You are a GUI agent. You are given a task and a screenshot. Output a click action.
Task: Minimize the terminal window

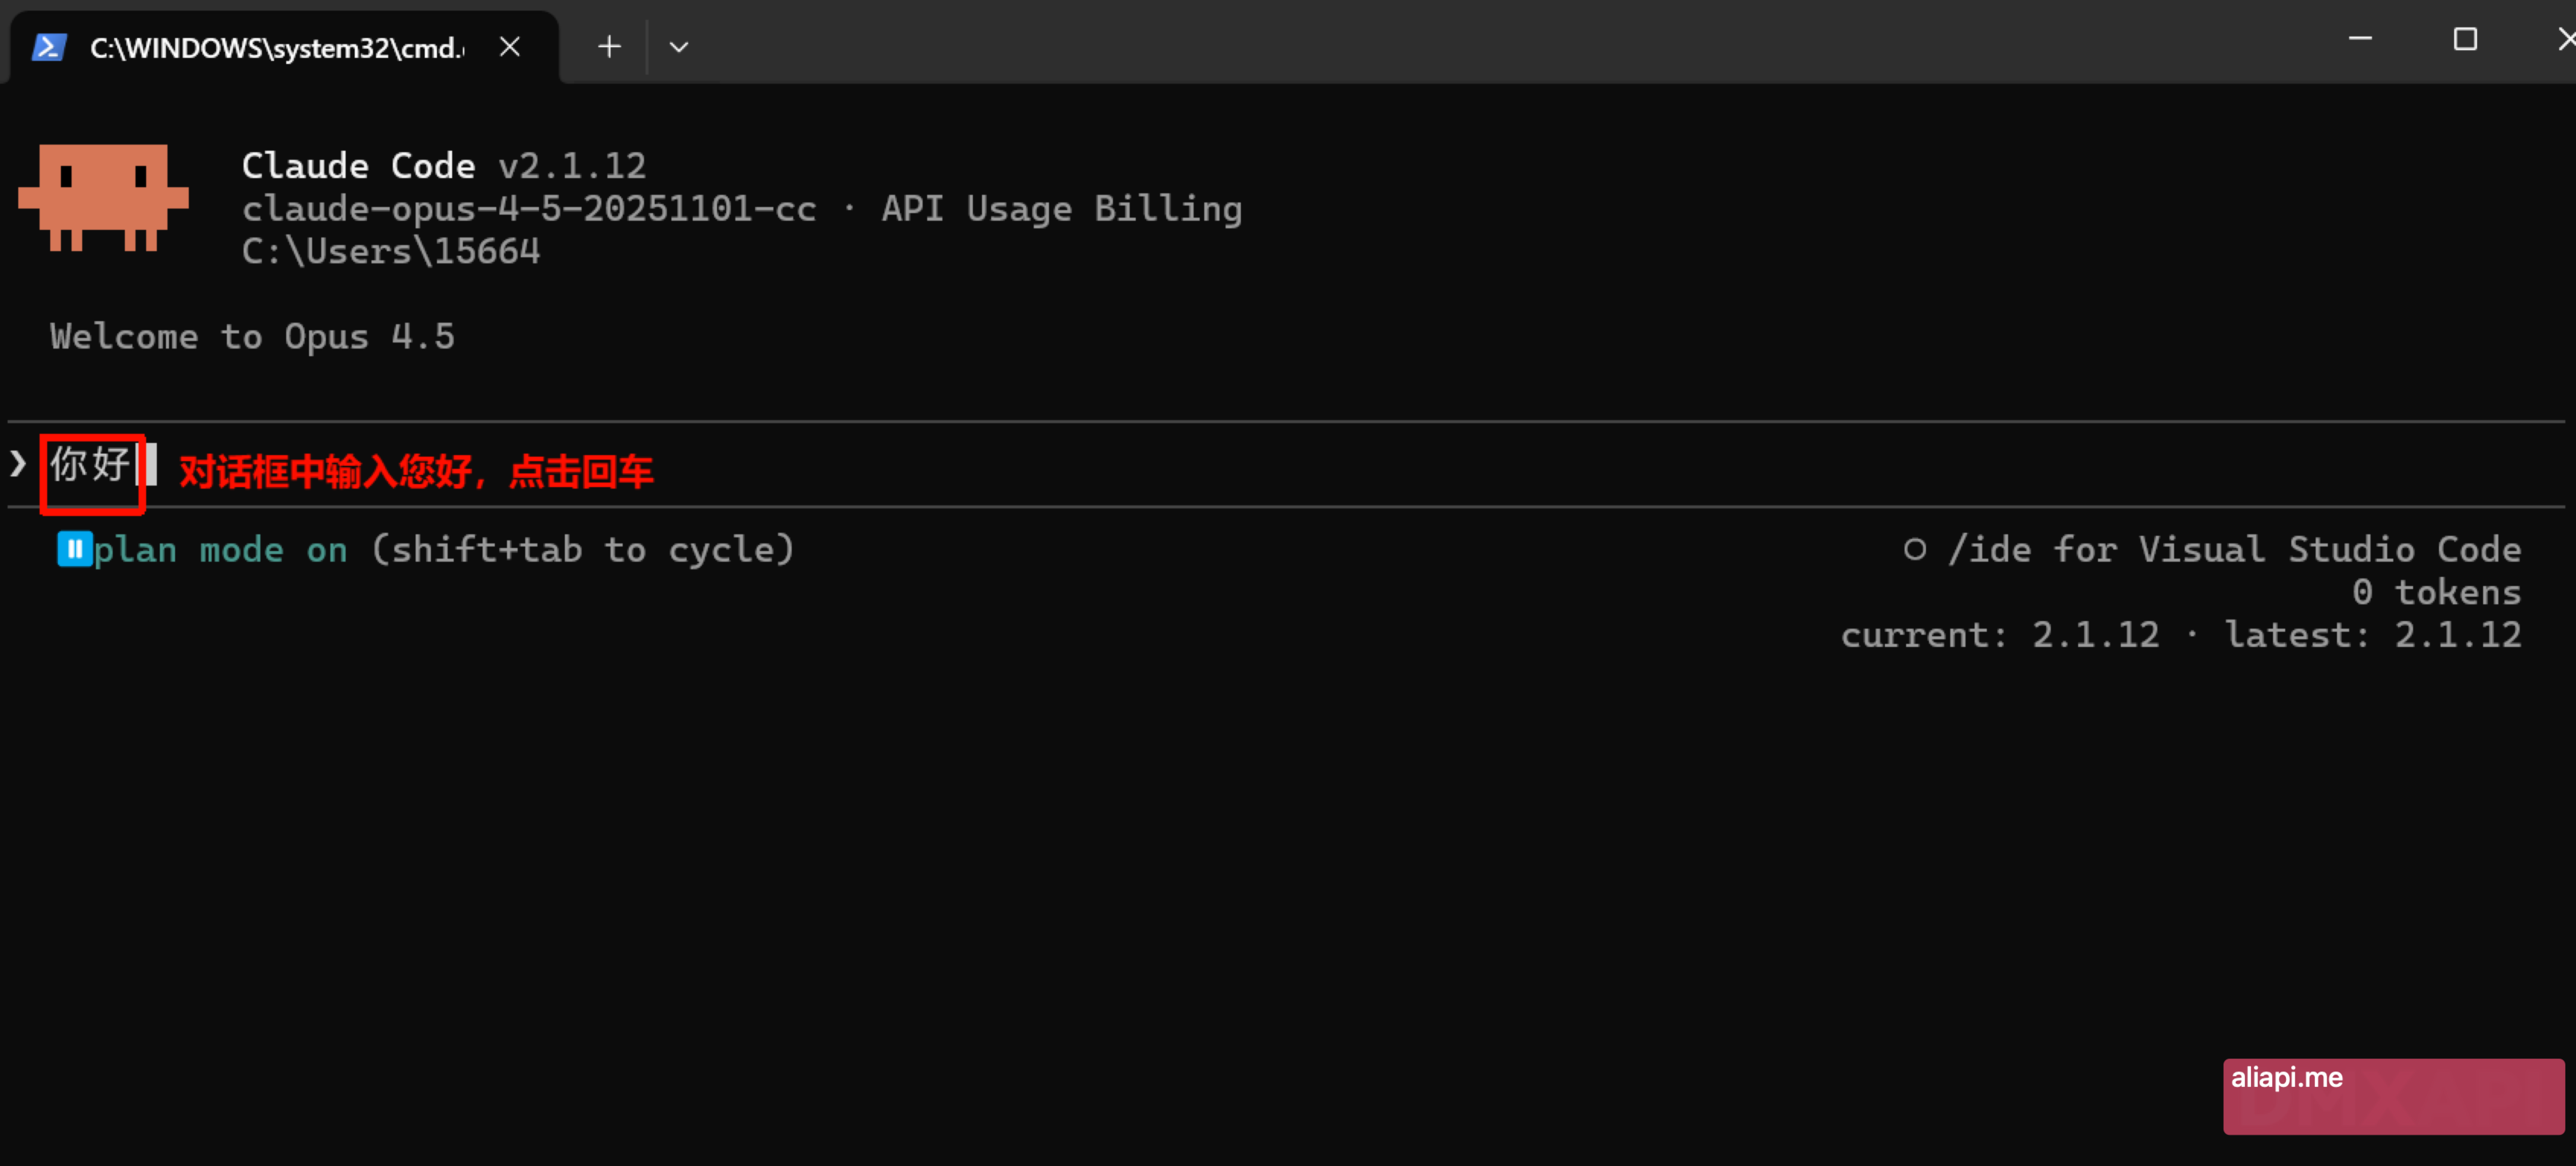coord(2360,39)
